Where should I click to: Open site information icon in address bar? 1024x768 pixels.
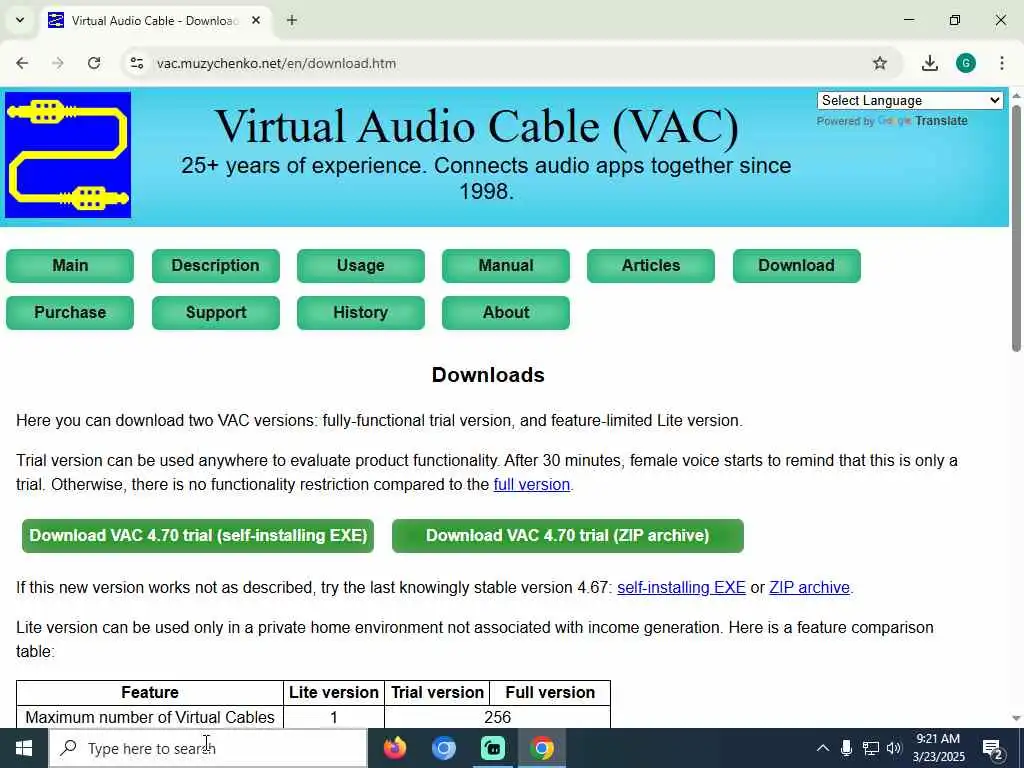[136, 63]
